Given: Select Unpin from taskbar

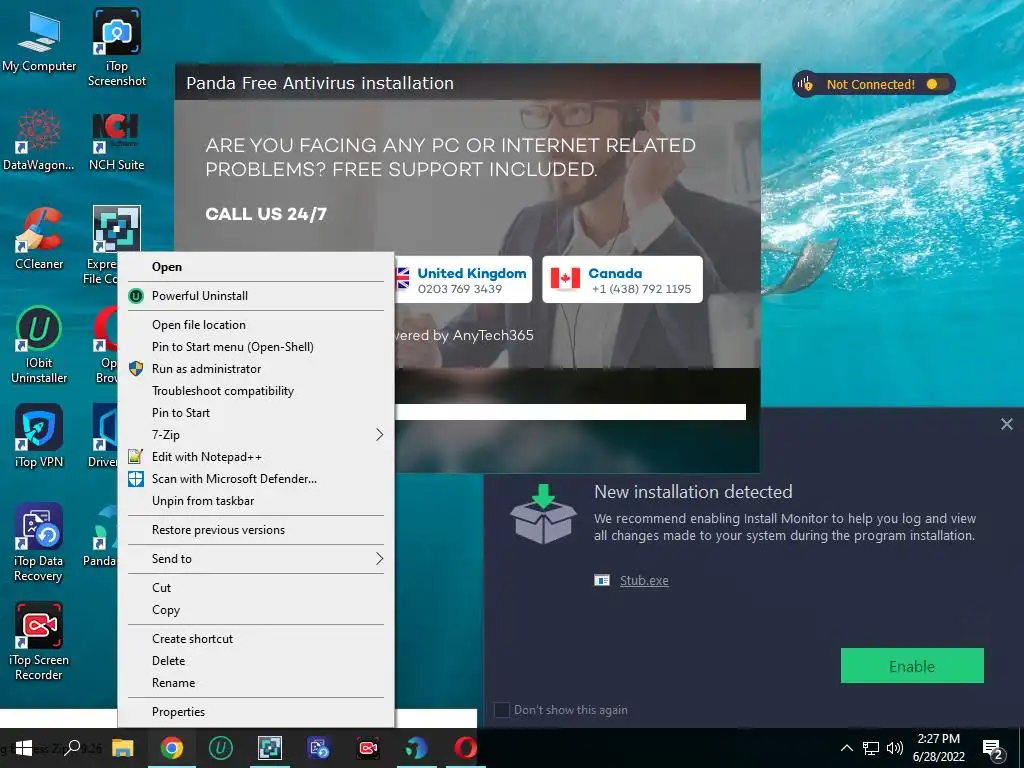Looking at the screenshot, I should tap(255, 501).
